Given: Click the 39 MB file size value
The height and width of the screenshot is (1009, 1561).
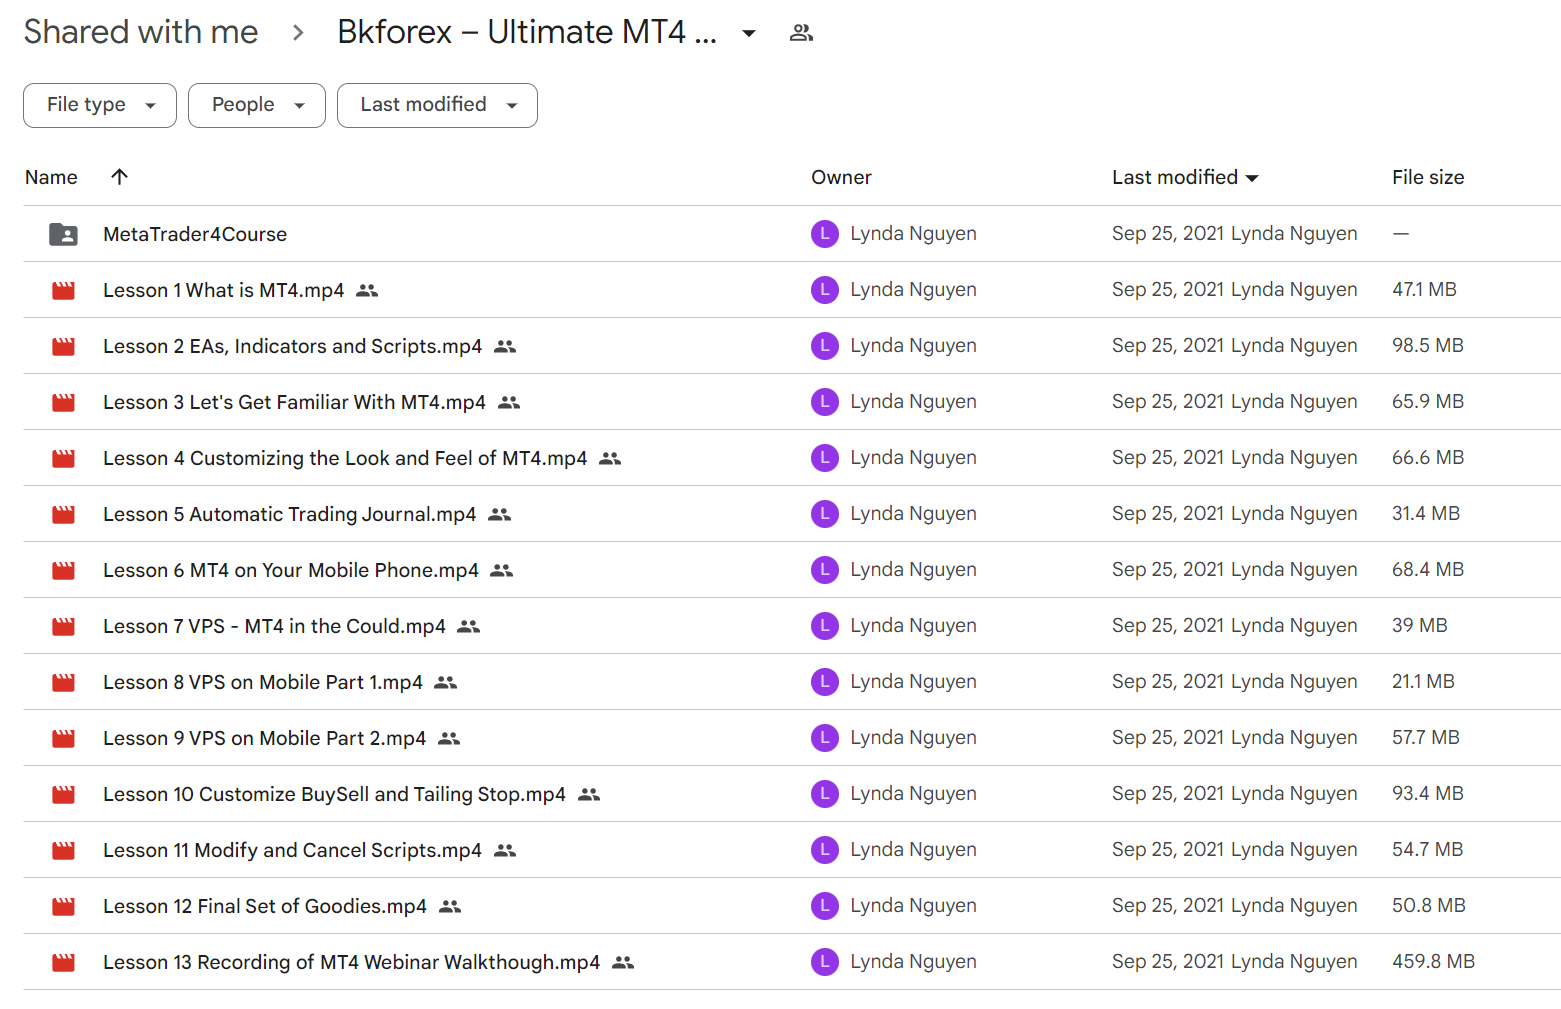Looking at the screenshot, I should [1420, 625].
